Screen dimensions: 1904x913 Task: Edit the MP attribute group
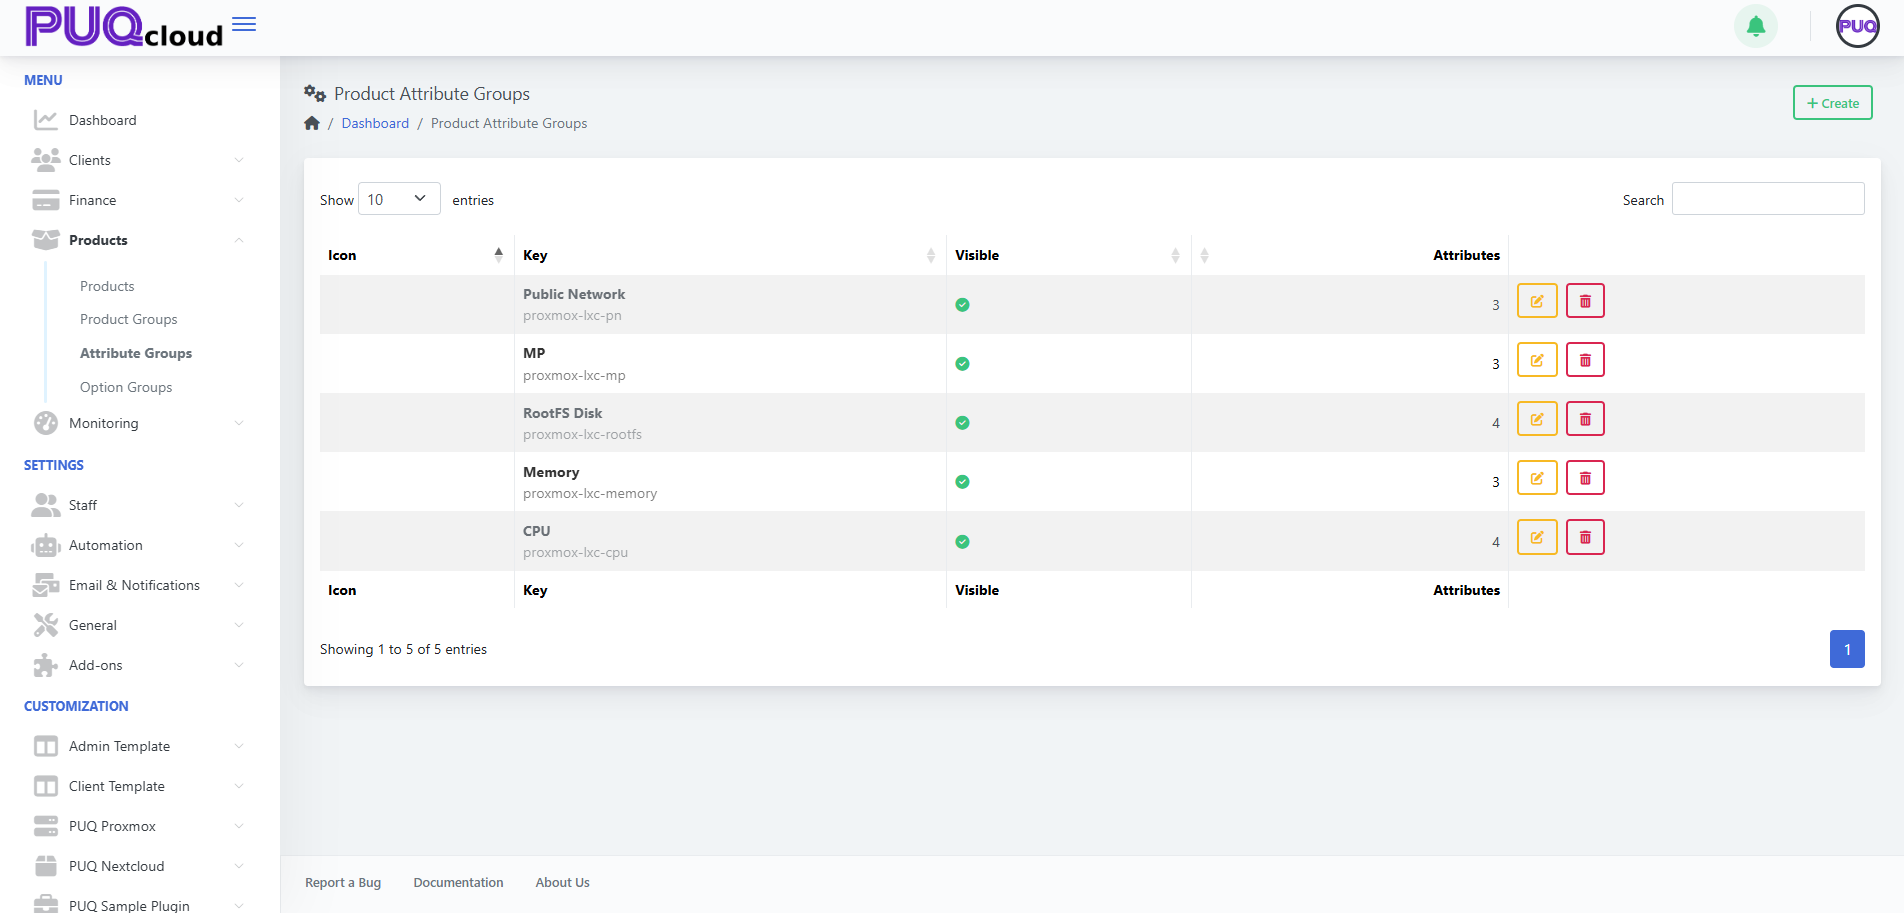1537,360
